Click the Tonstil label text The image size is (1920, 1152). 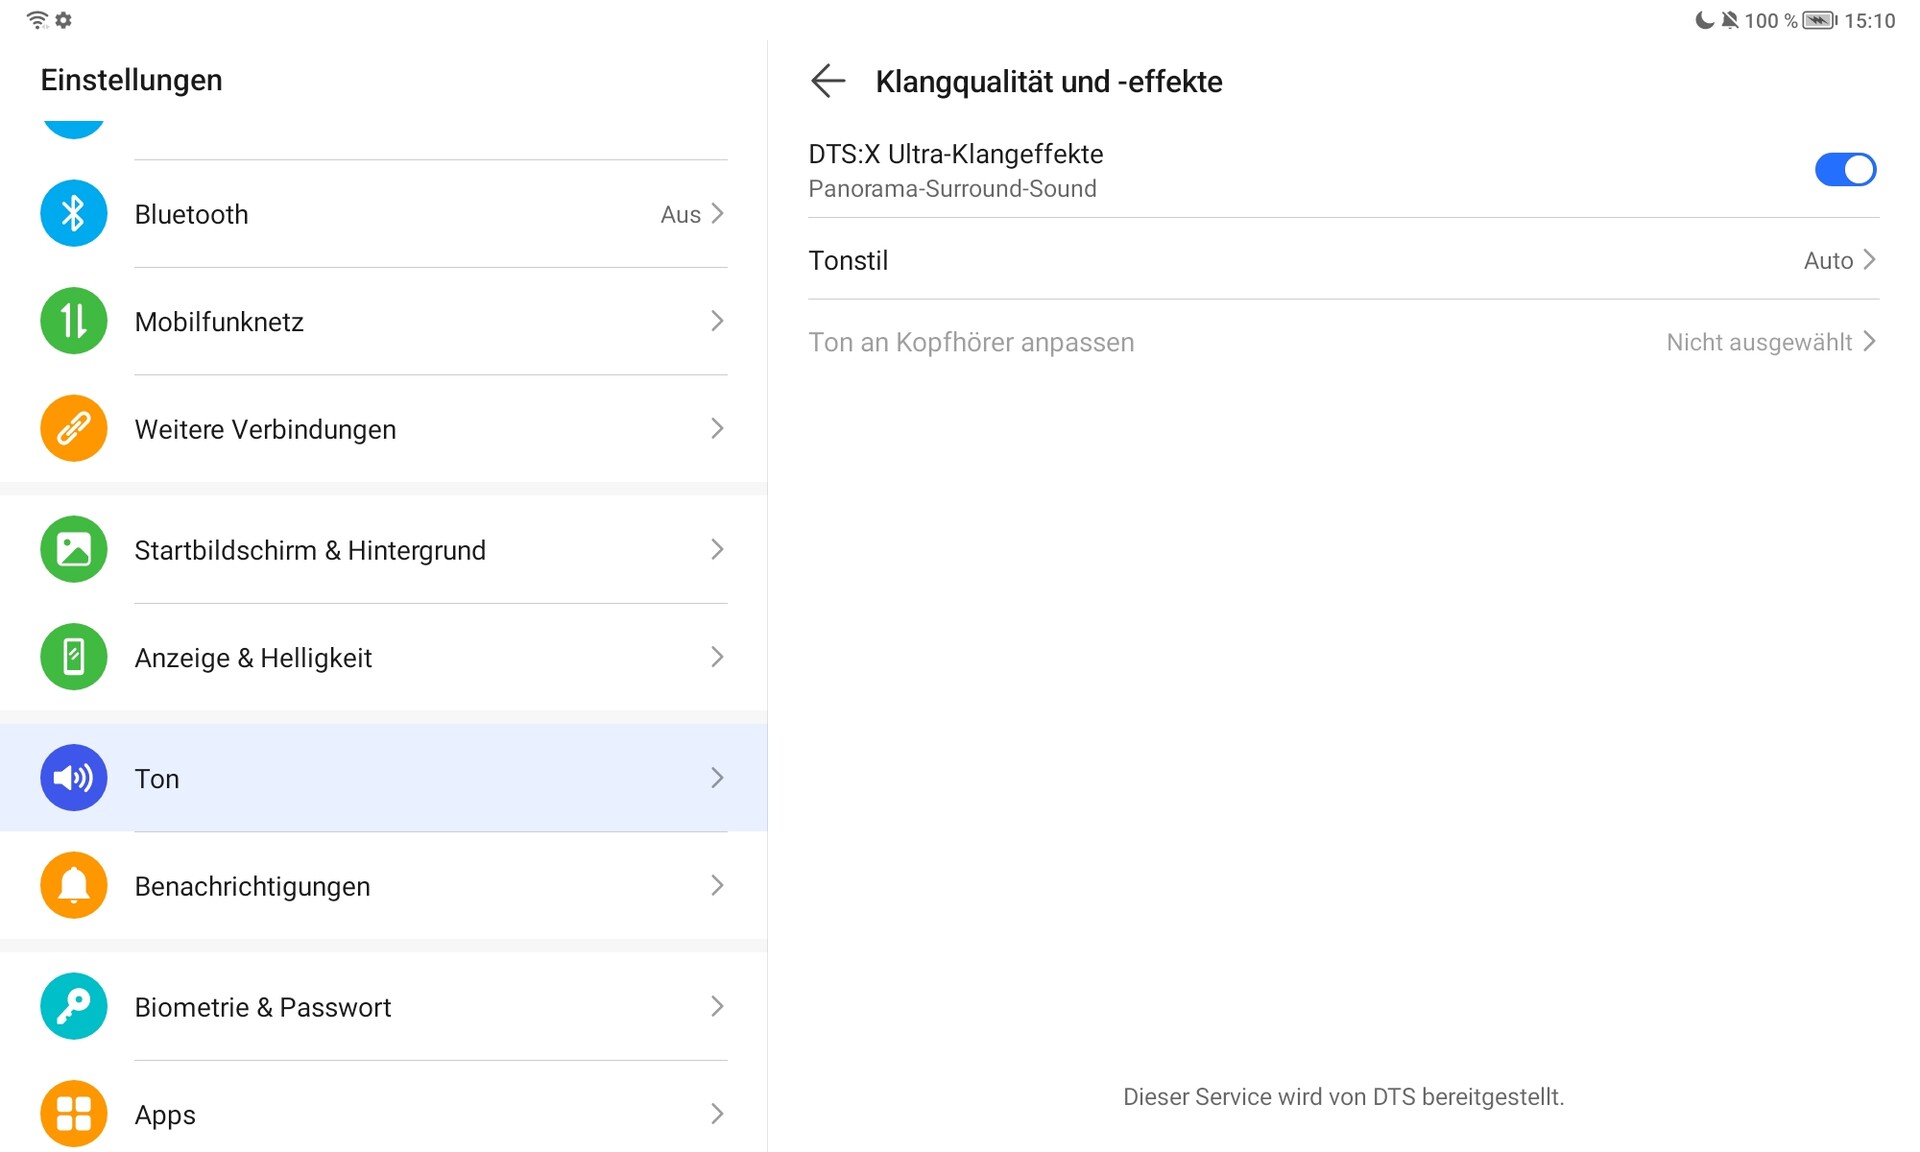[x=848, y=261]
